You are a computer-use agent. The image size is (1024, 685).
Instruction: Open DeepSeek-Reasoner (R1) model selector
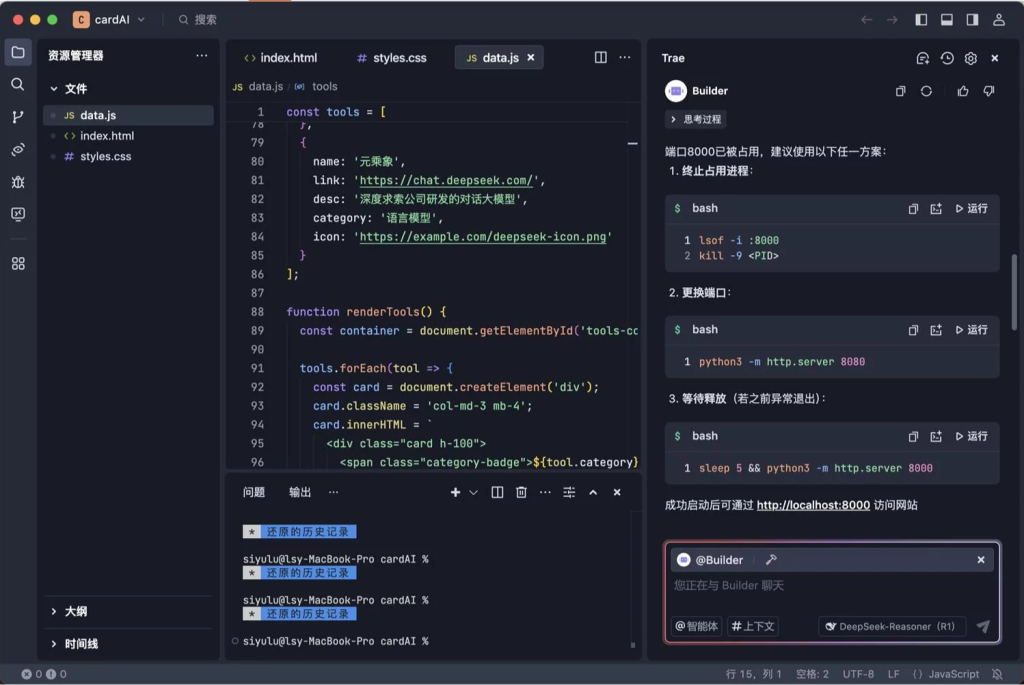[x=891, y=626]
